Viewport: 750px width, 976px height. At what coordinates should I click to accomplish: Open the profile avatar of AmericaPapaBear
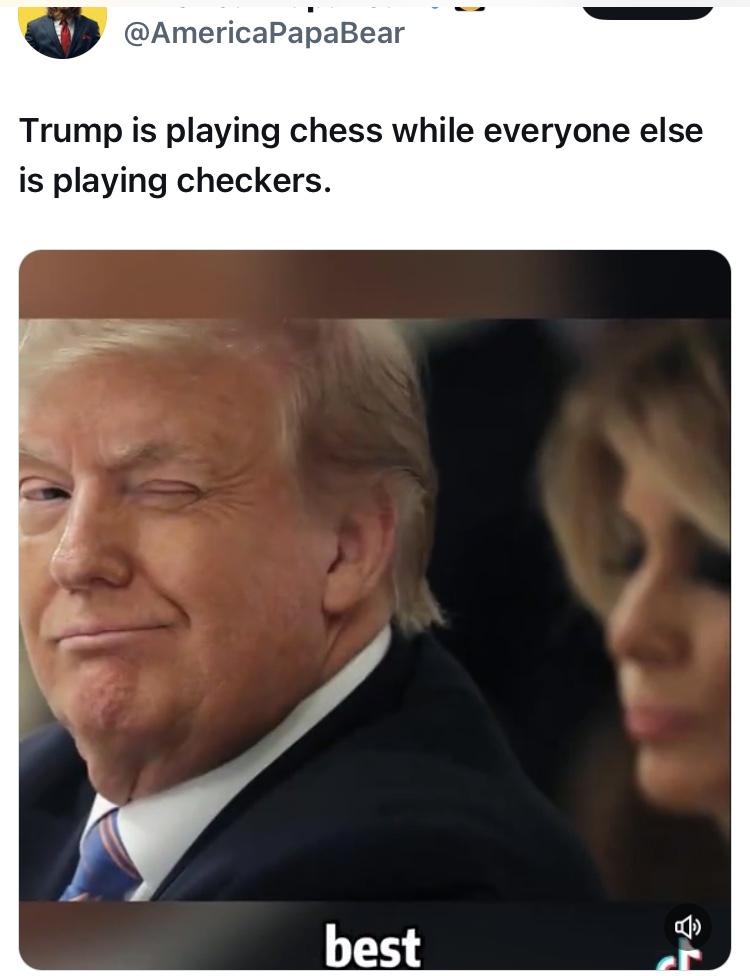coord(62,32)
